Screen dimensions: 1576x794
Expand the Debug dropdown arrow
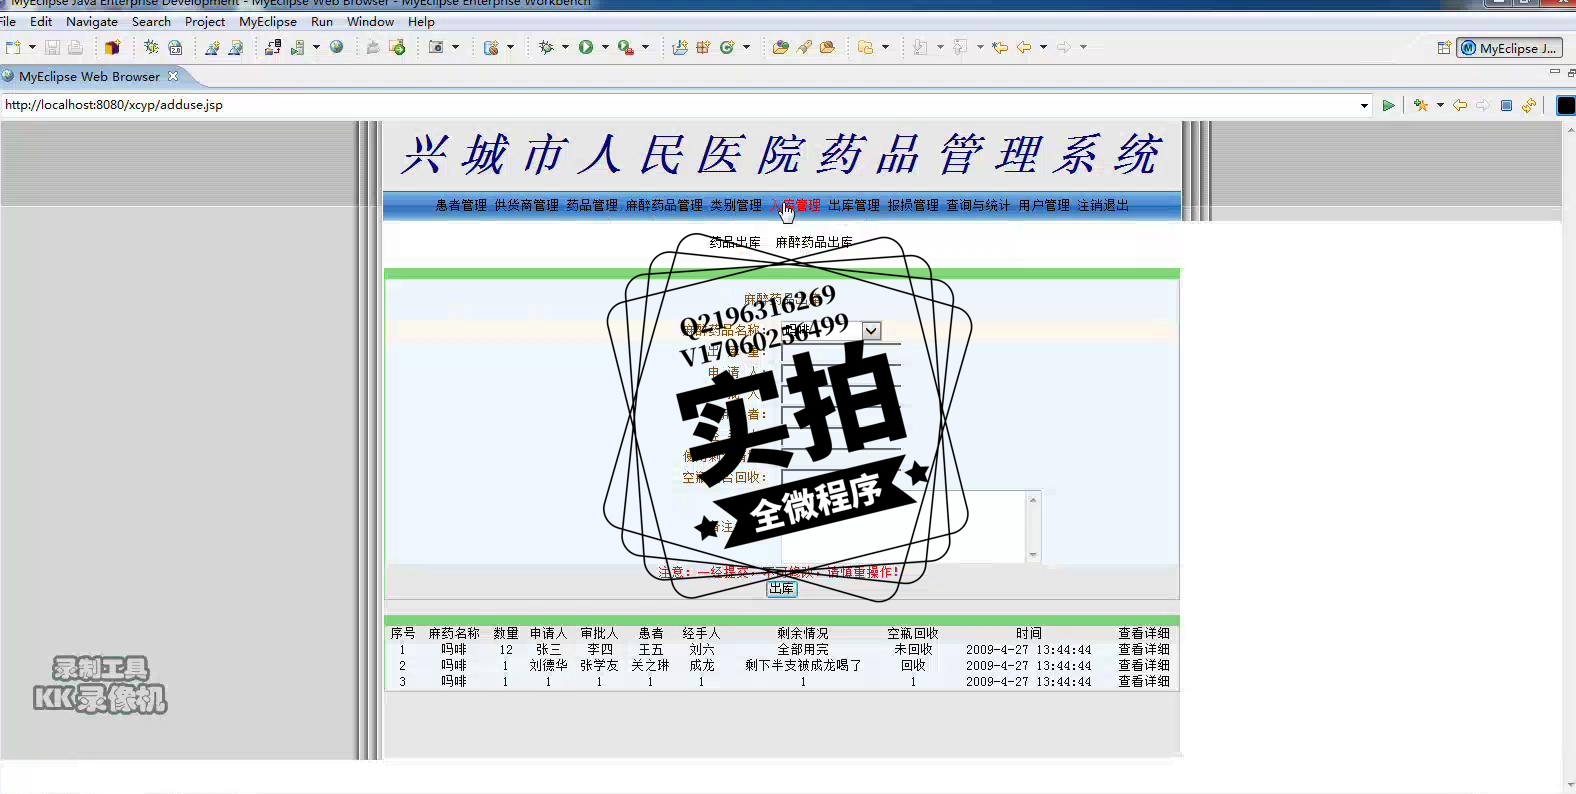tap(565, 47)
